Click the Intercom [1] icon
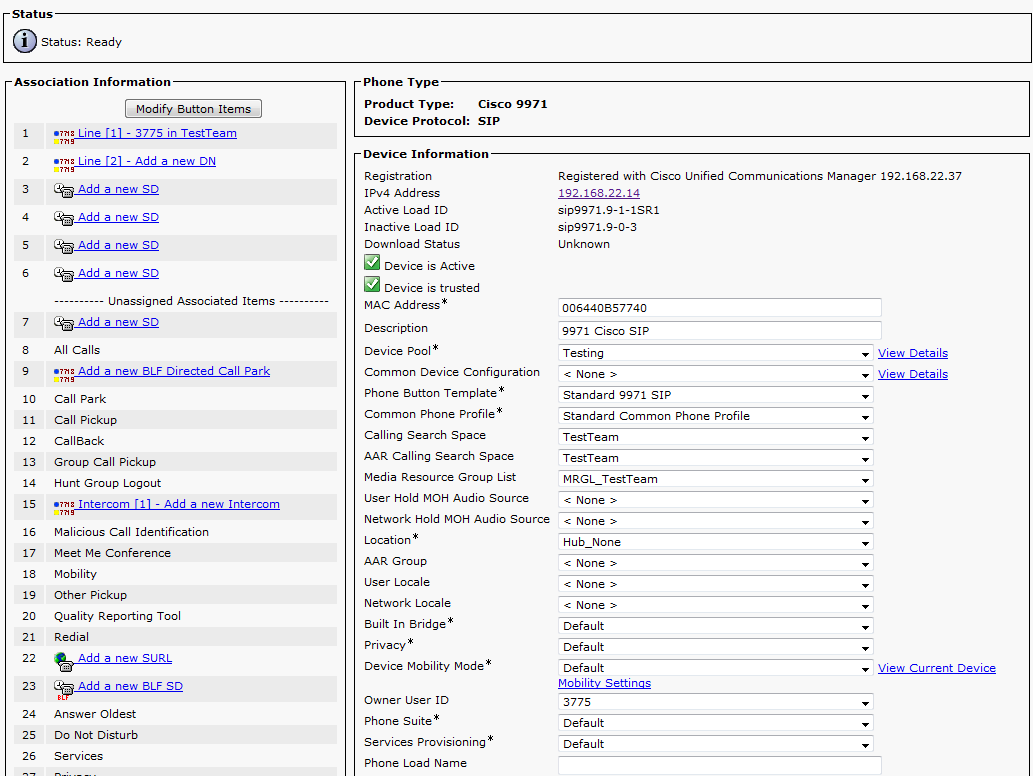This screenshot has width=1033, height=776. tap(64, 506)
